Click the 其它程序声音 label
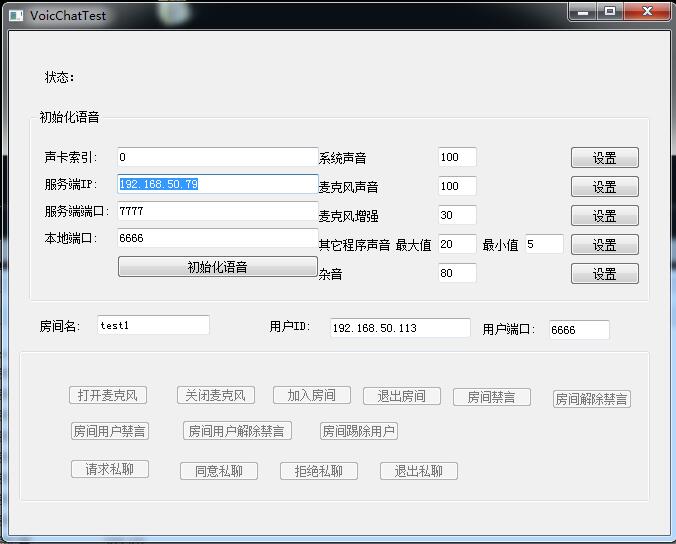Screen dimensions: 676x544 [x=354, y=245]
